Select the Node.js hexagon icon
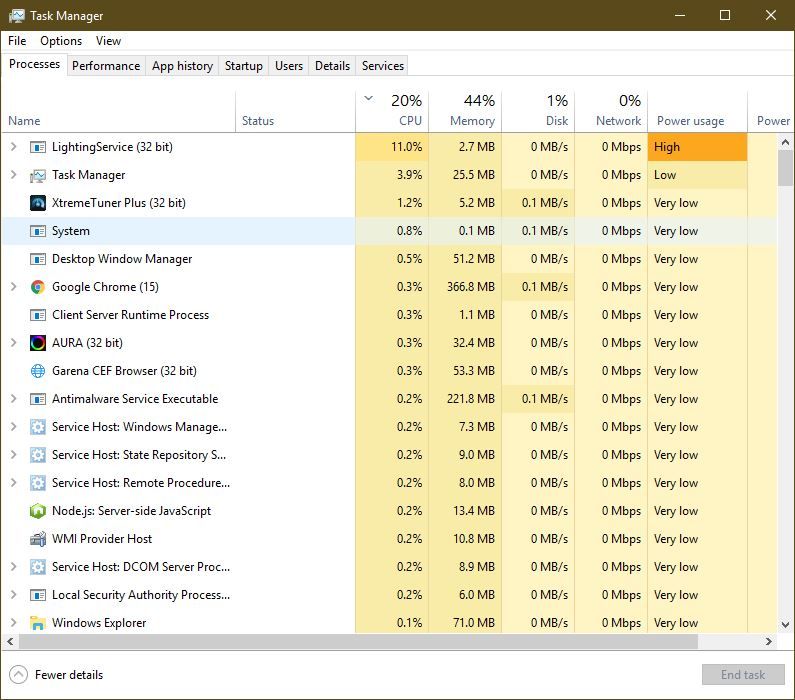795x700 pixels. tap(38, 511)
